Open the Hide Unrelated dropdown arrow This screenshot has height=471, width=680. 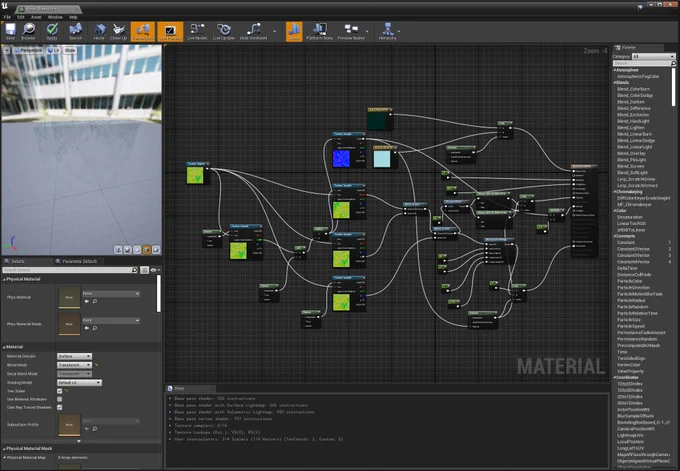274,31
